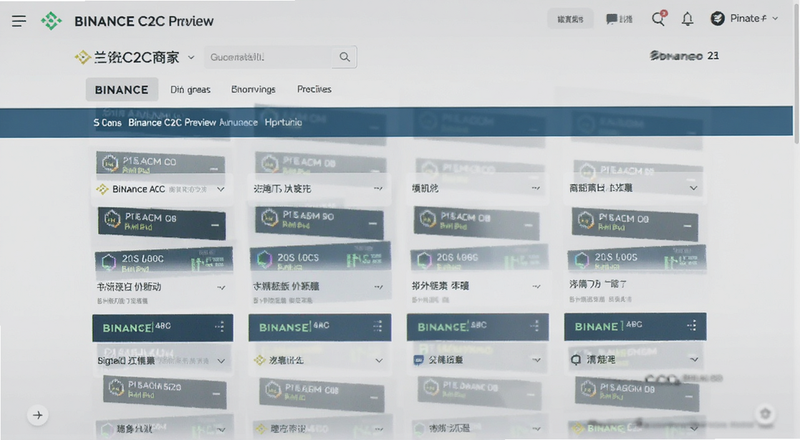Expand the first-column dropdown below the 20S L00C card
Image resolution: width=800 pixels, height=440 pixels.
(221, 287)
